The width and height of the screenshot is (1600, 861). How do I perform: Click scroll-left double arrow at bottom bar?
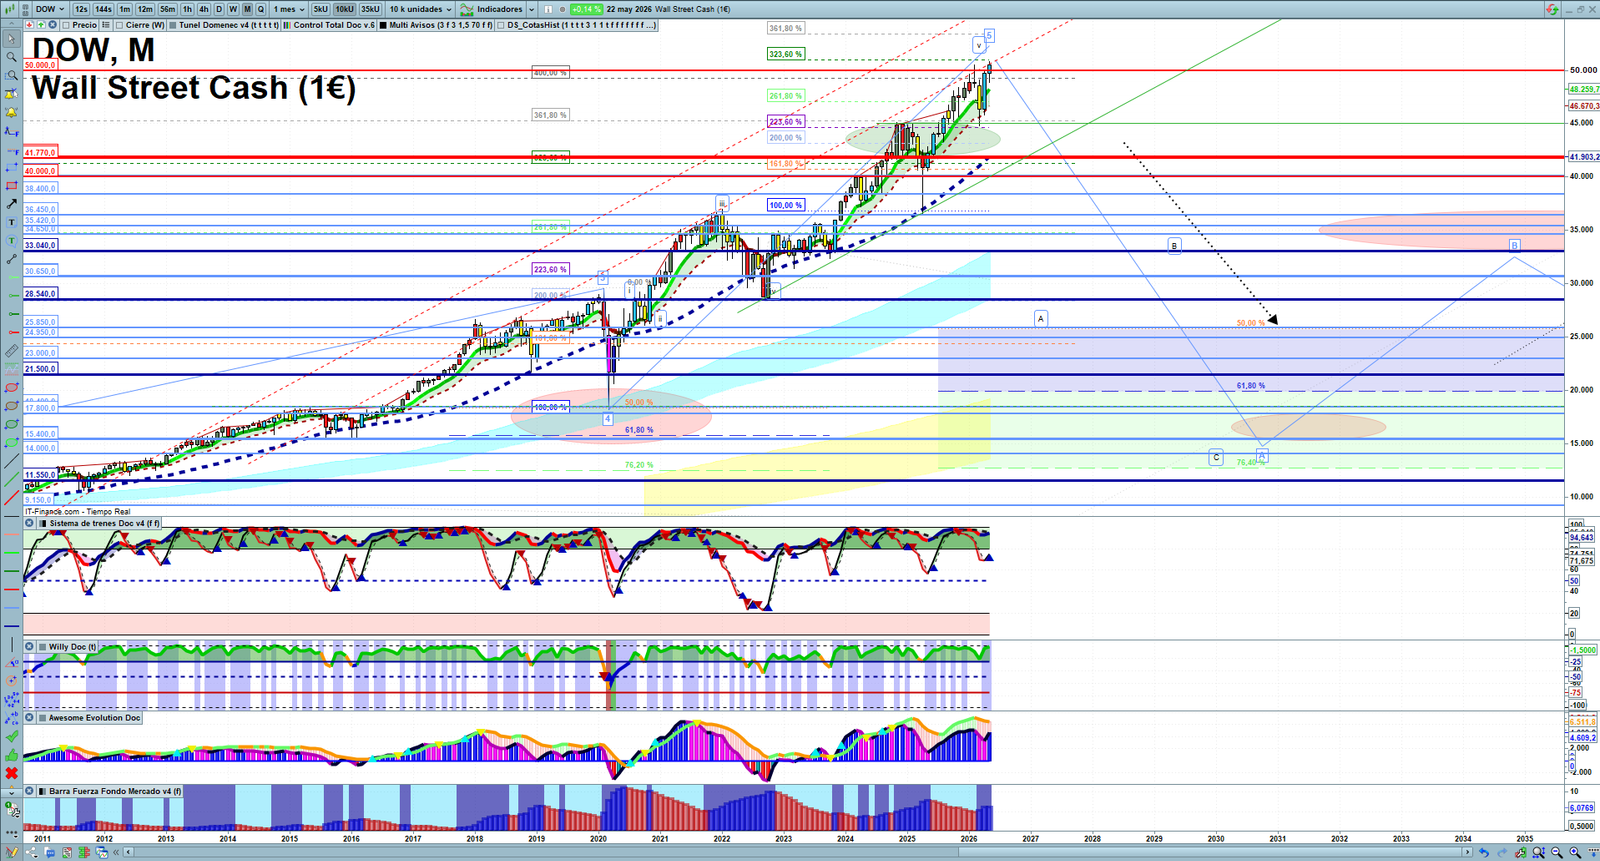116,852
